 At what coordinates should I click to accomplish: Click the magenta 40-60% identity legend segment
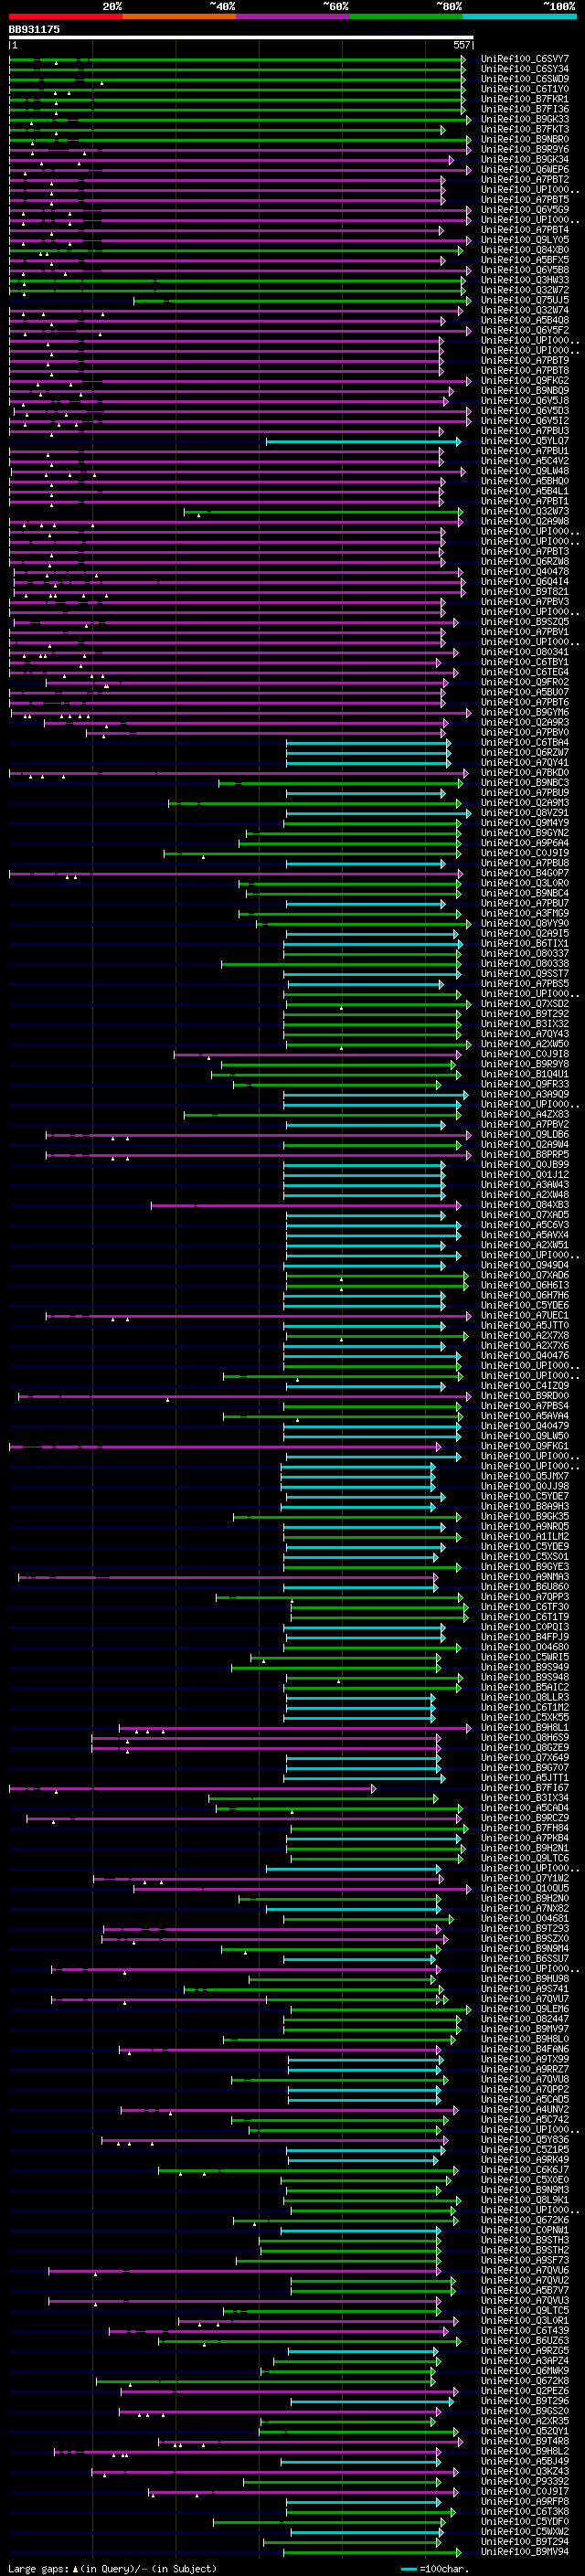[x=292, y=17]
